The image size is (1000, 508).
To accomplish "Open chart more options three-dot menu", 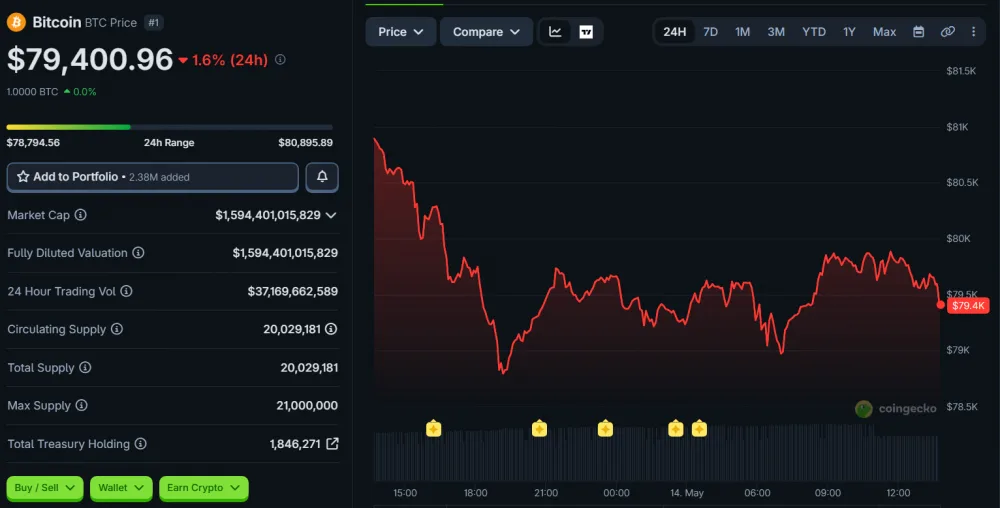I will [x=973, y=32].
